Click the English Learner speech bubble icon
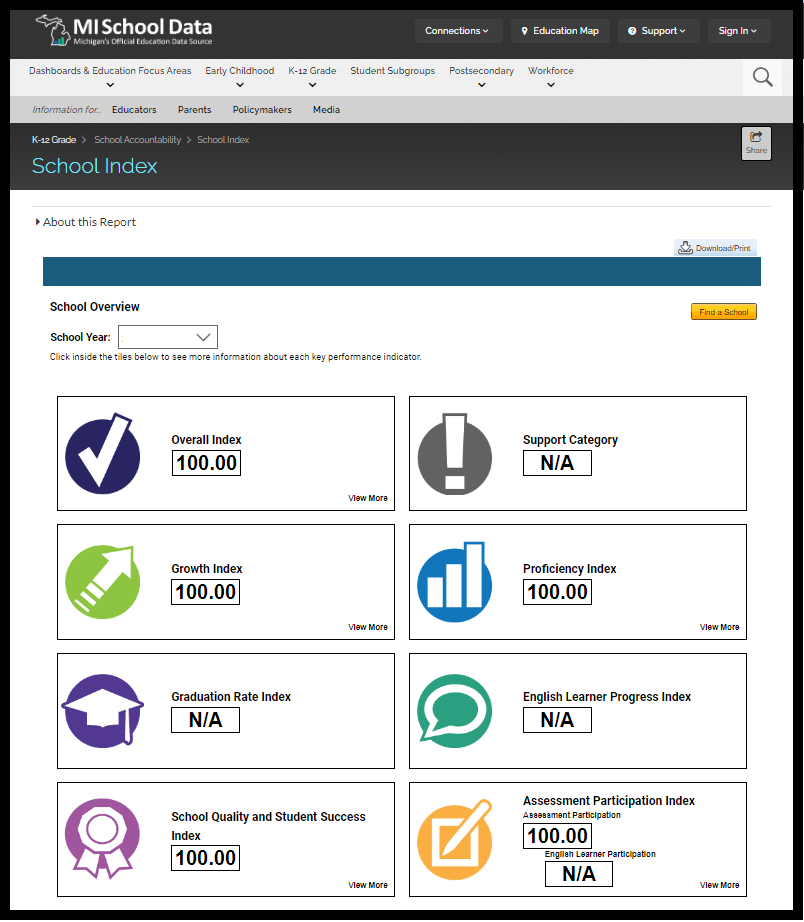 455,711
